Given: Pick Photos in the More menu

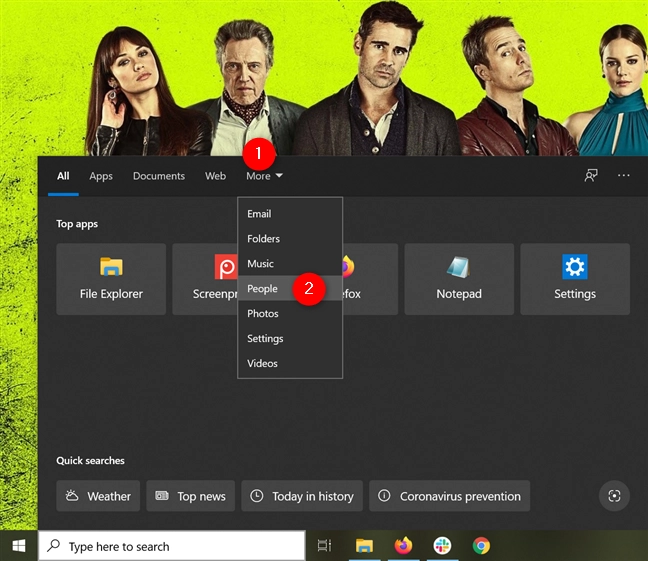Looking at the screenshot, I should [290, 313].
